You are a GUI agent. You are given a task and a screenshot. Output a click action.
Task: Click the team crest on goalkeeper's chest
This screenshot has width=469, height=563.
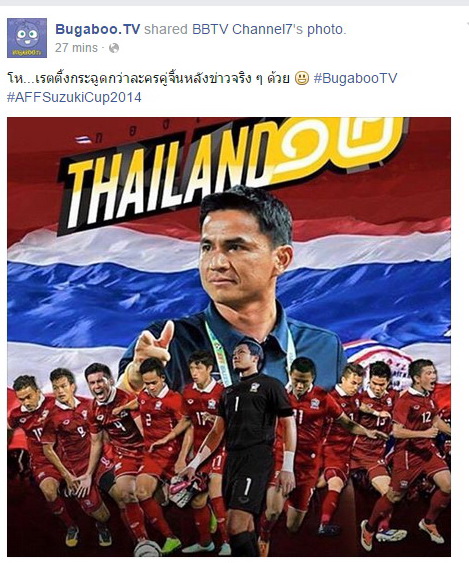255,387
